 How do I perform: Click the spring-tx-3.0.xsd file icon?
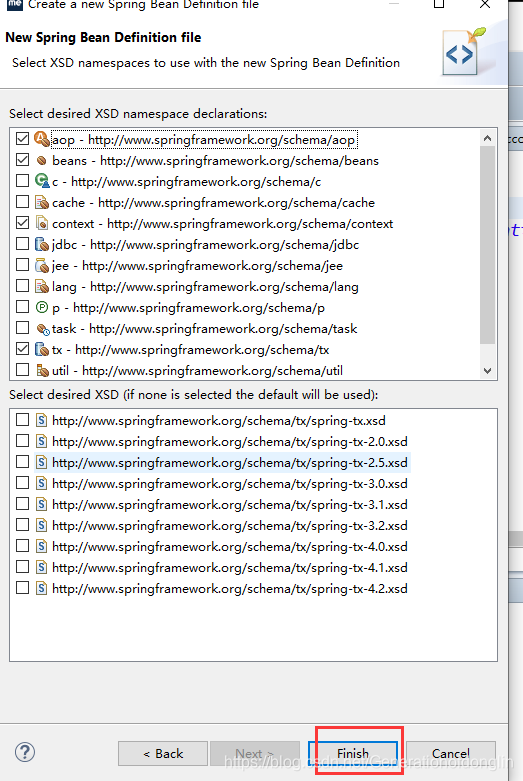click(x=42, y=483)
